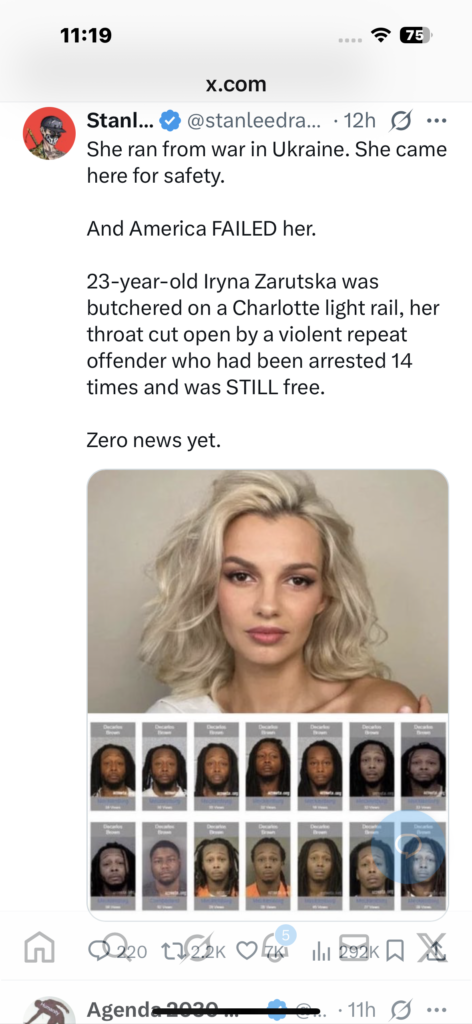Tap the floating blue chat bubble
The image size is (472, 1024).
click(x=408, y=847)
